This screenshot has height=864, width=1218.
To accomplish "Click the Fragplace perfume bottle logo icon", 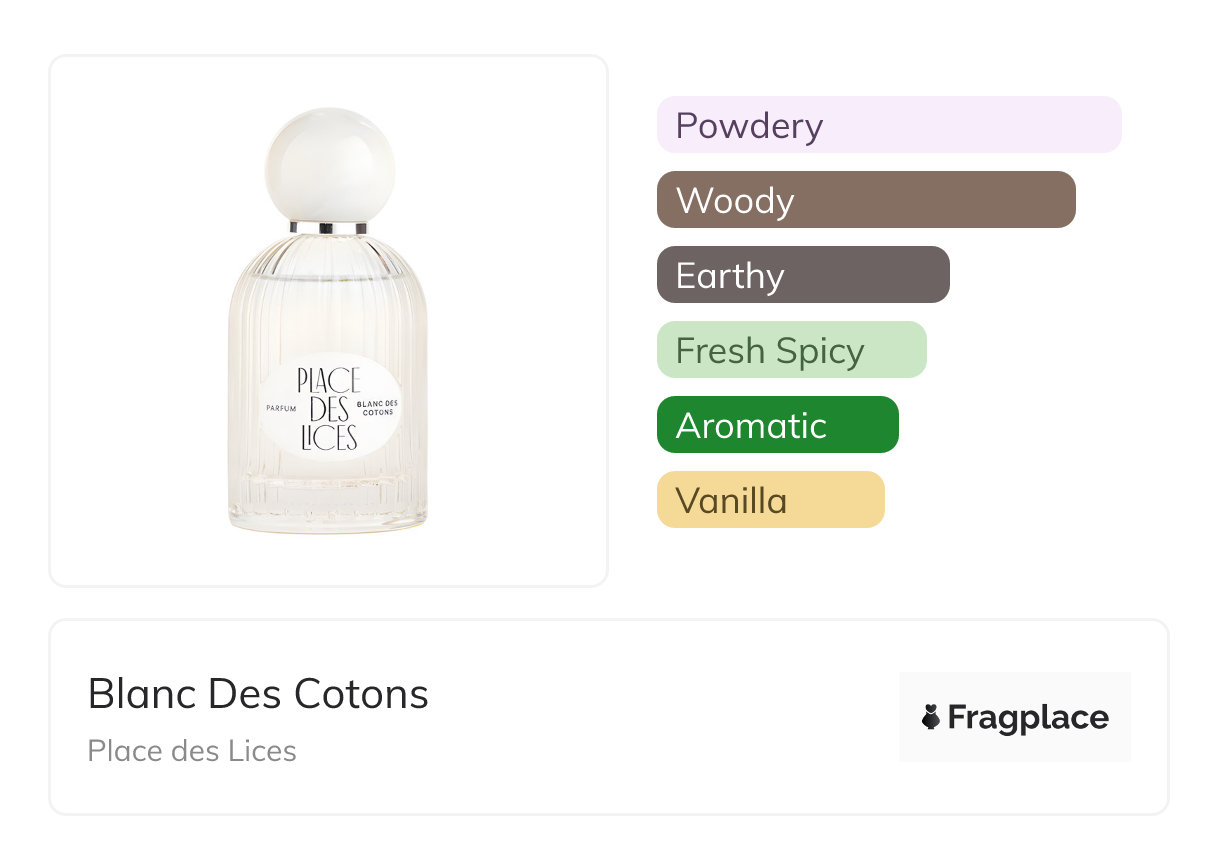I will coord(931,717).
